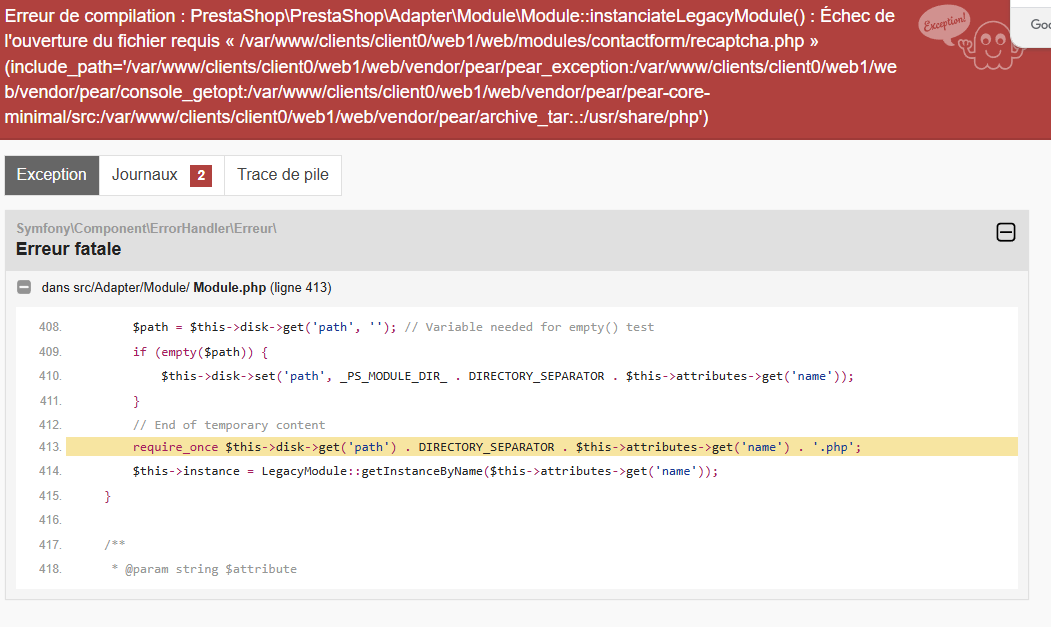Viewport: 1051px width, 627px height.
Task: Open the Trace de pile tab
Action: coord(283,175)
